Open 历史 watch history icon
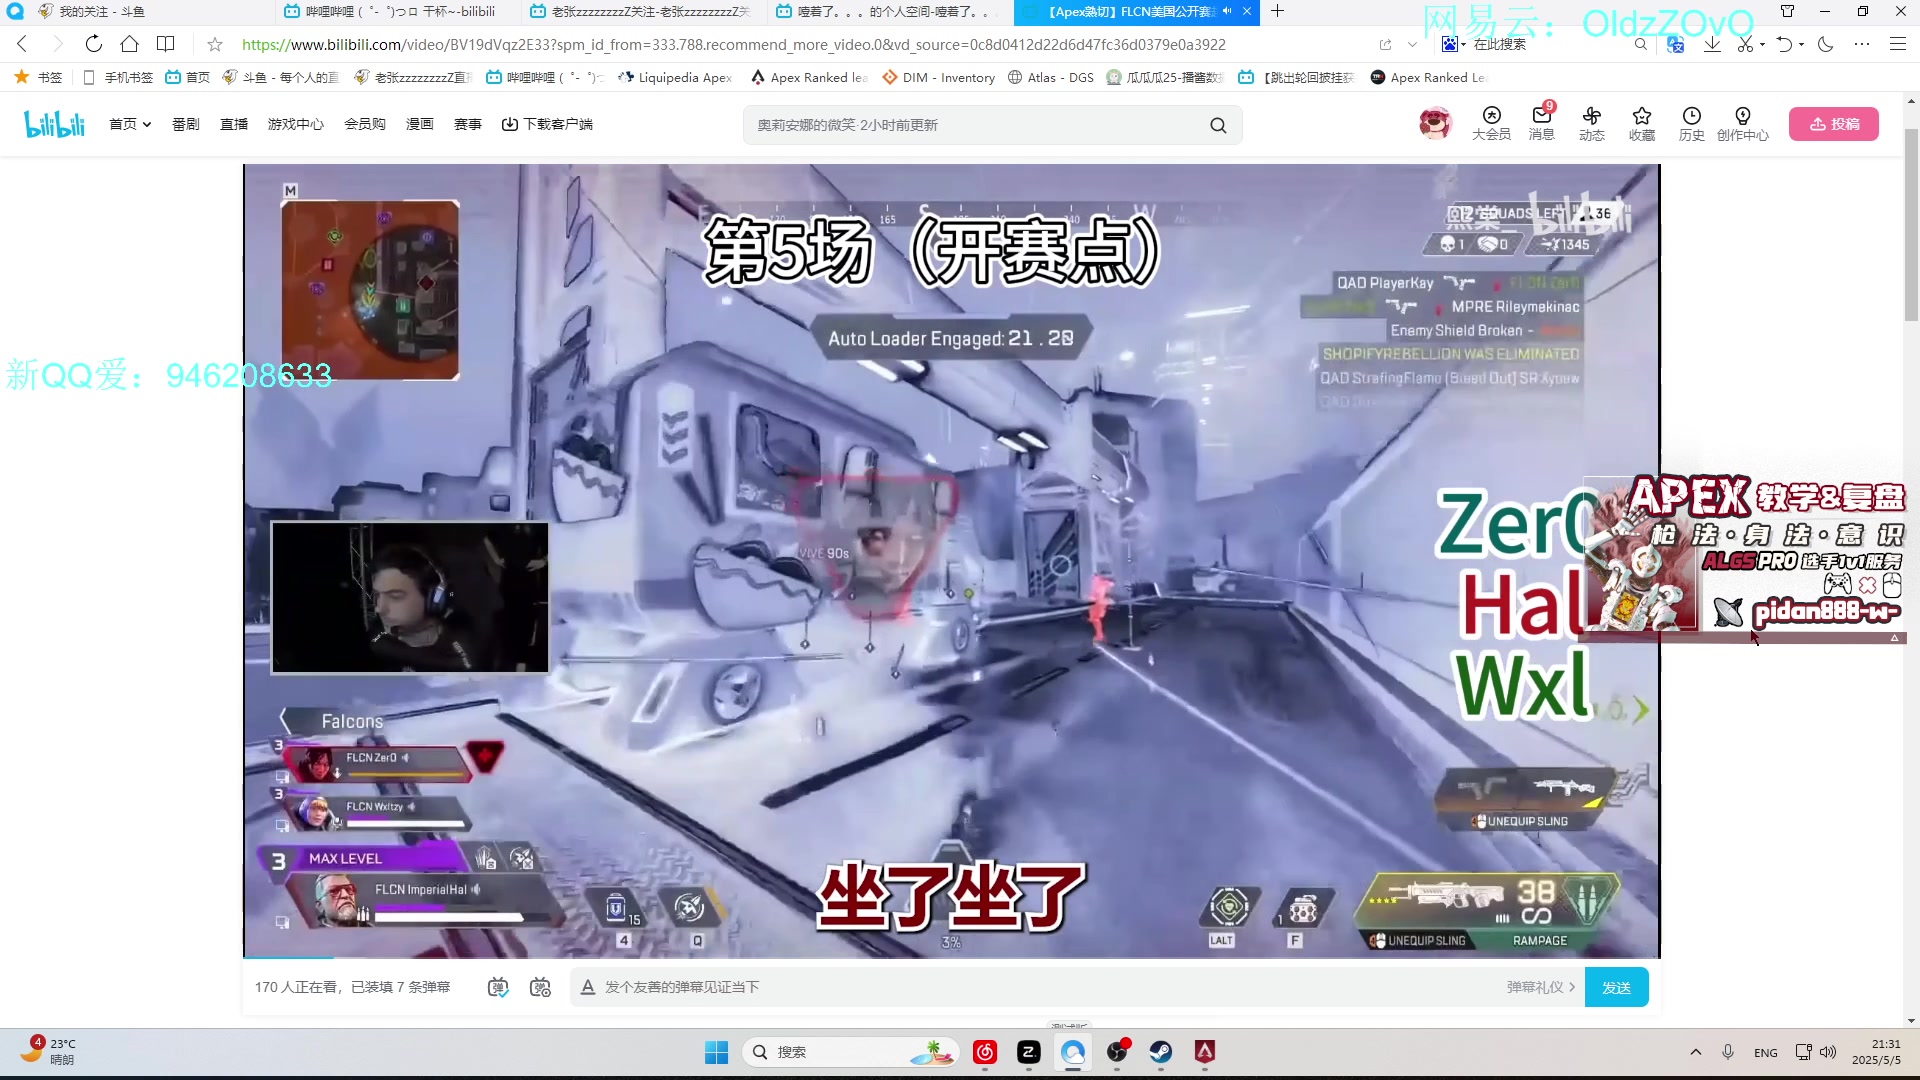Image resolution: width=1920 pixels, height=1080 pixels. click(x=1691, y=124)
